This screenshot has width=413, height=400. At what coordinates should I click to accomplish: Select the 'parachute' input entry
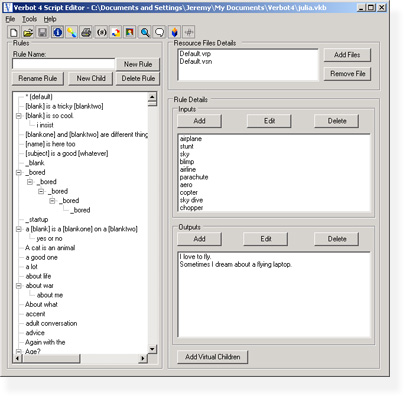click(194, 177)
